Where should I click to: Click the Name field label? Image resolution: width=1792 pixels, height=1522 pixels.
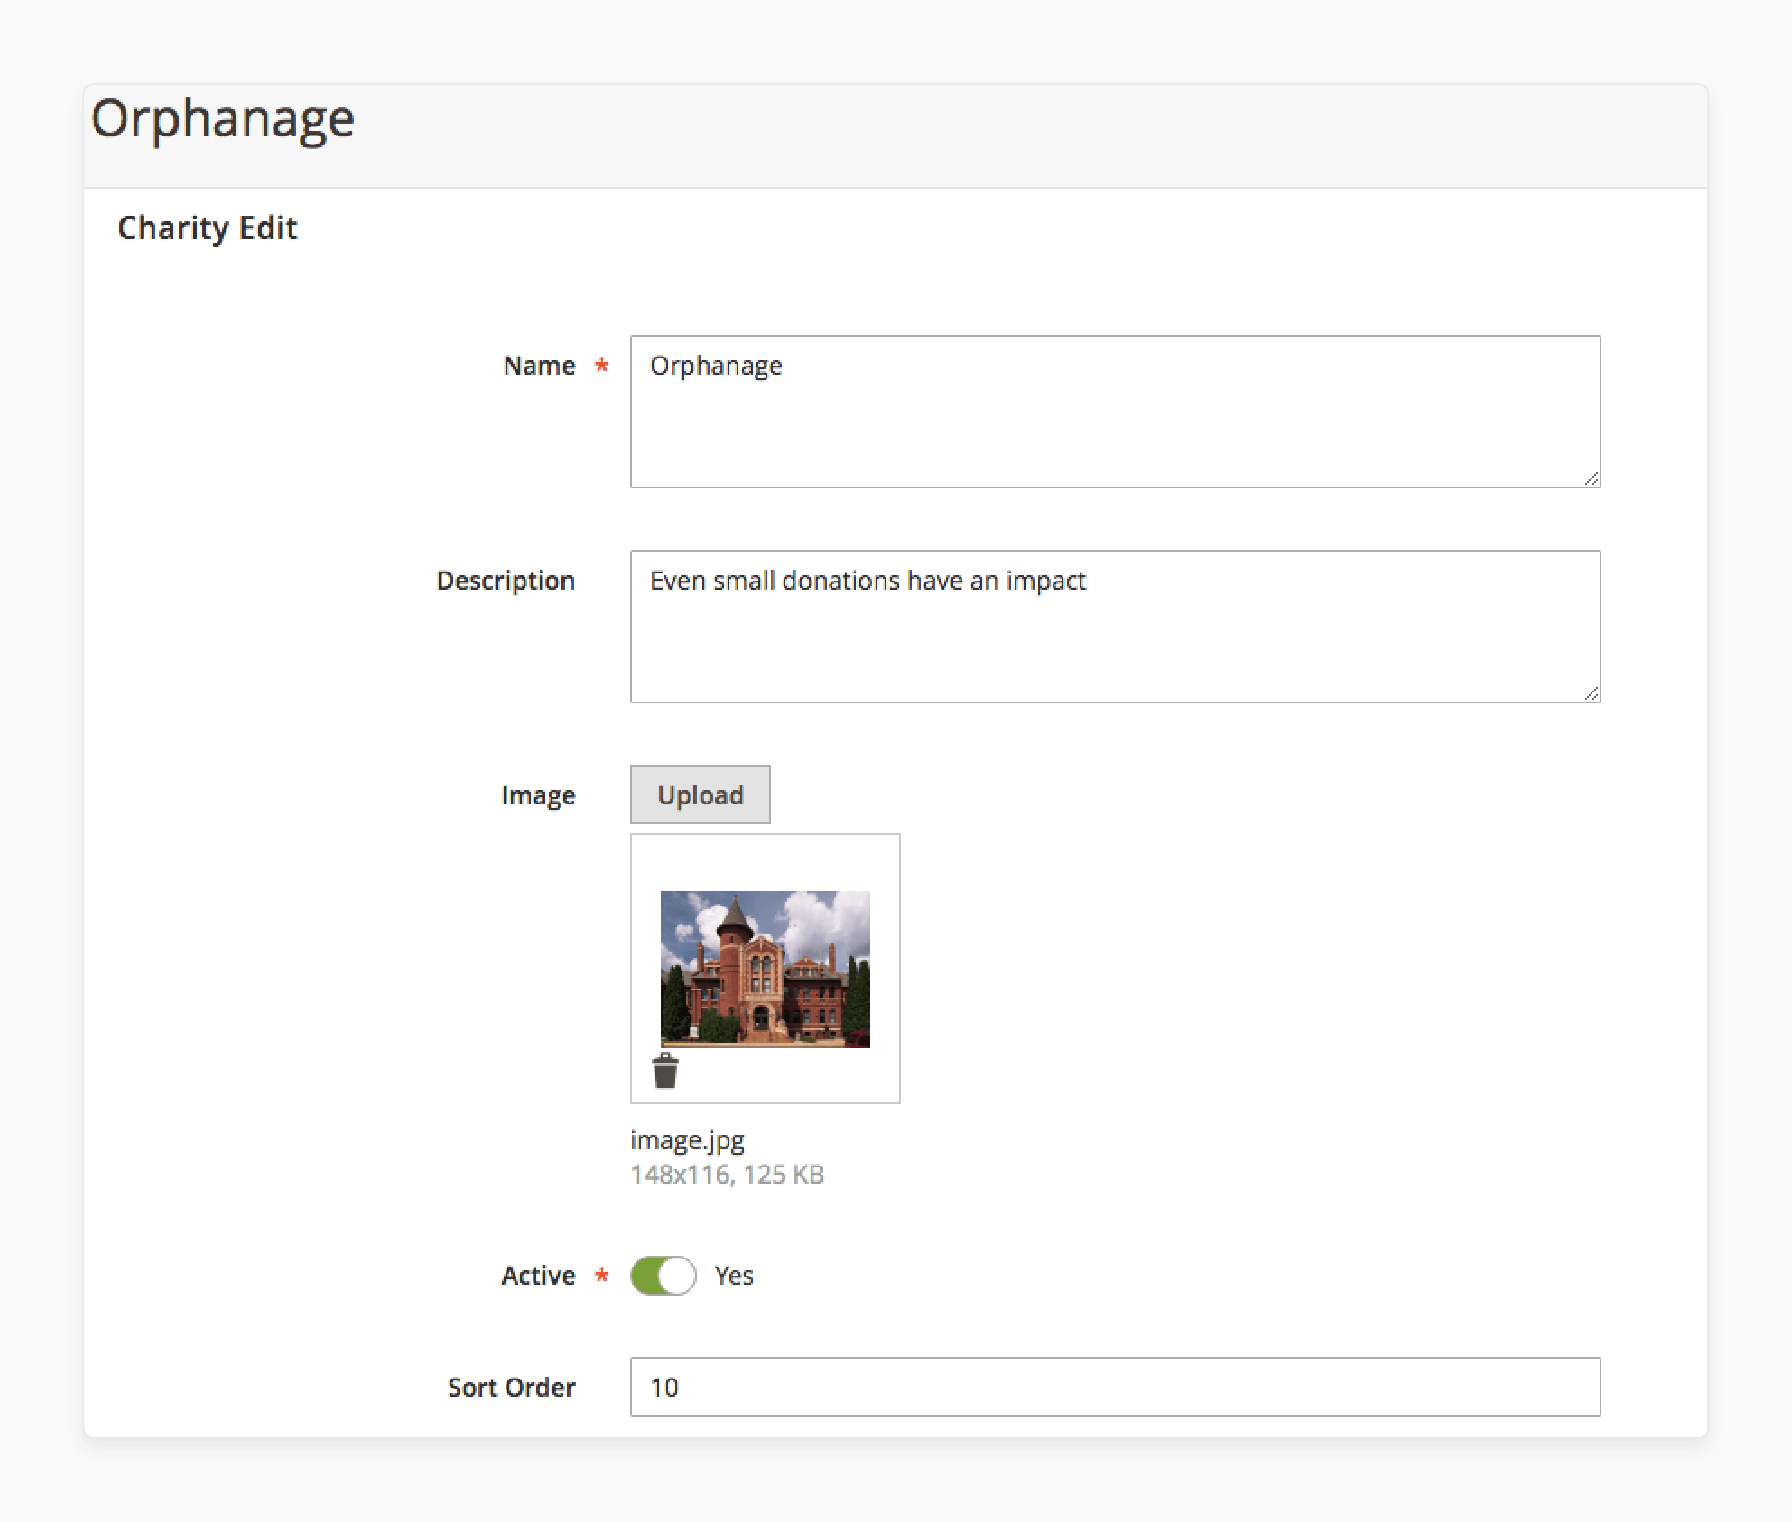point(539,366)
